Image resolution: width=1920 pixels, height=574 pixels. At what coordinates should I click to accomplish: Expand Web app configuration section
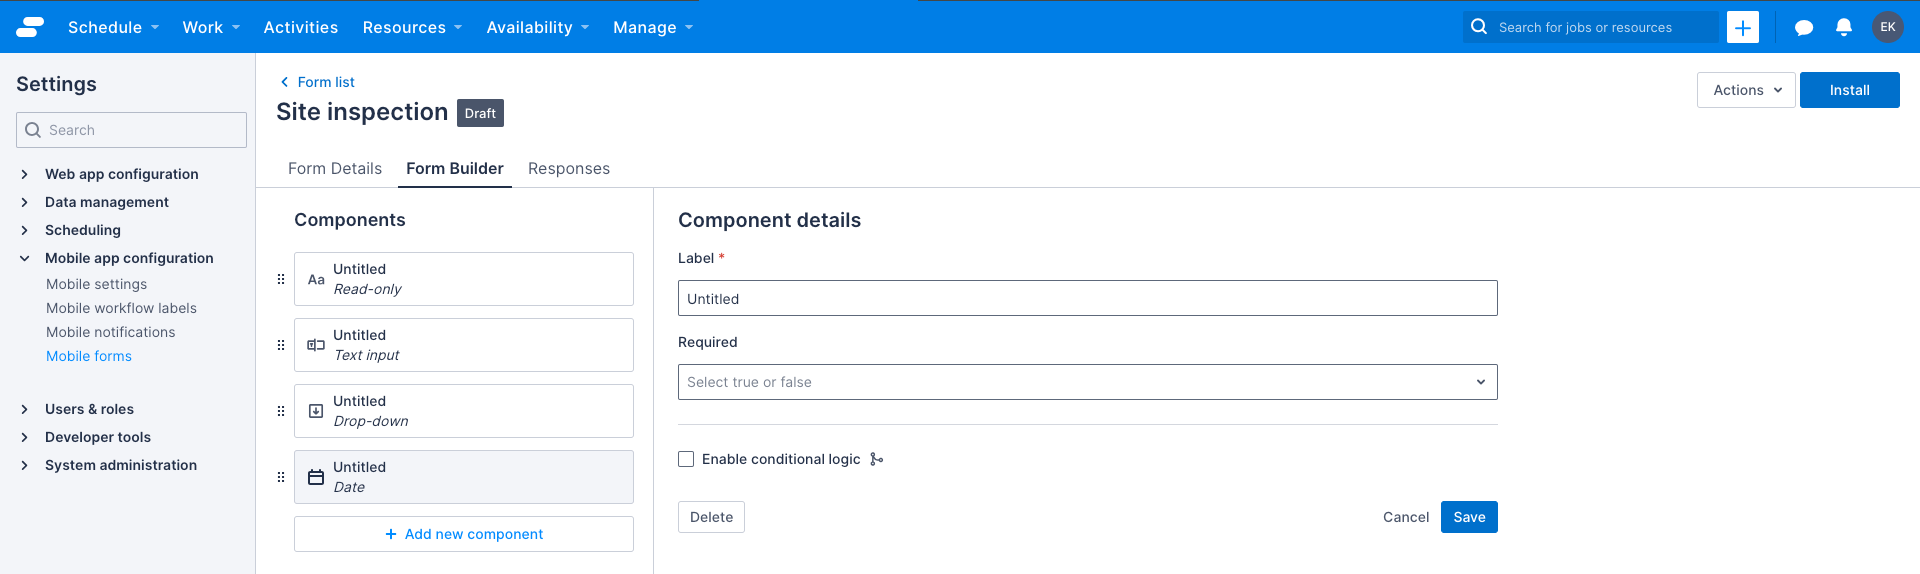point(25,174)
